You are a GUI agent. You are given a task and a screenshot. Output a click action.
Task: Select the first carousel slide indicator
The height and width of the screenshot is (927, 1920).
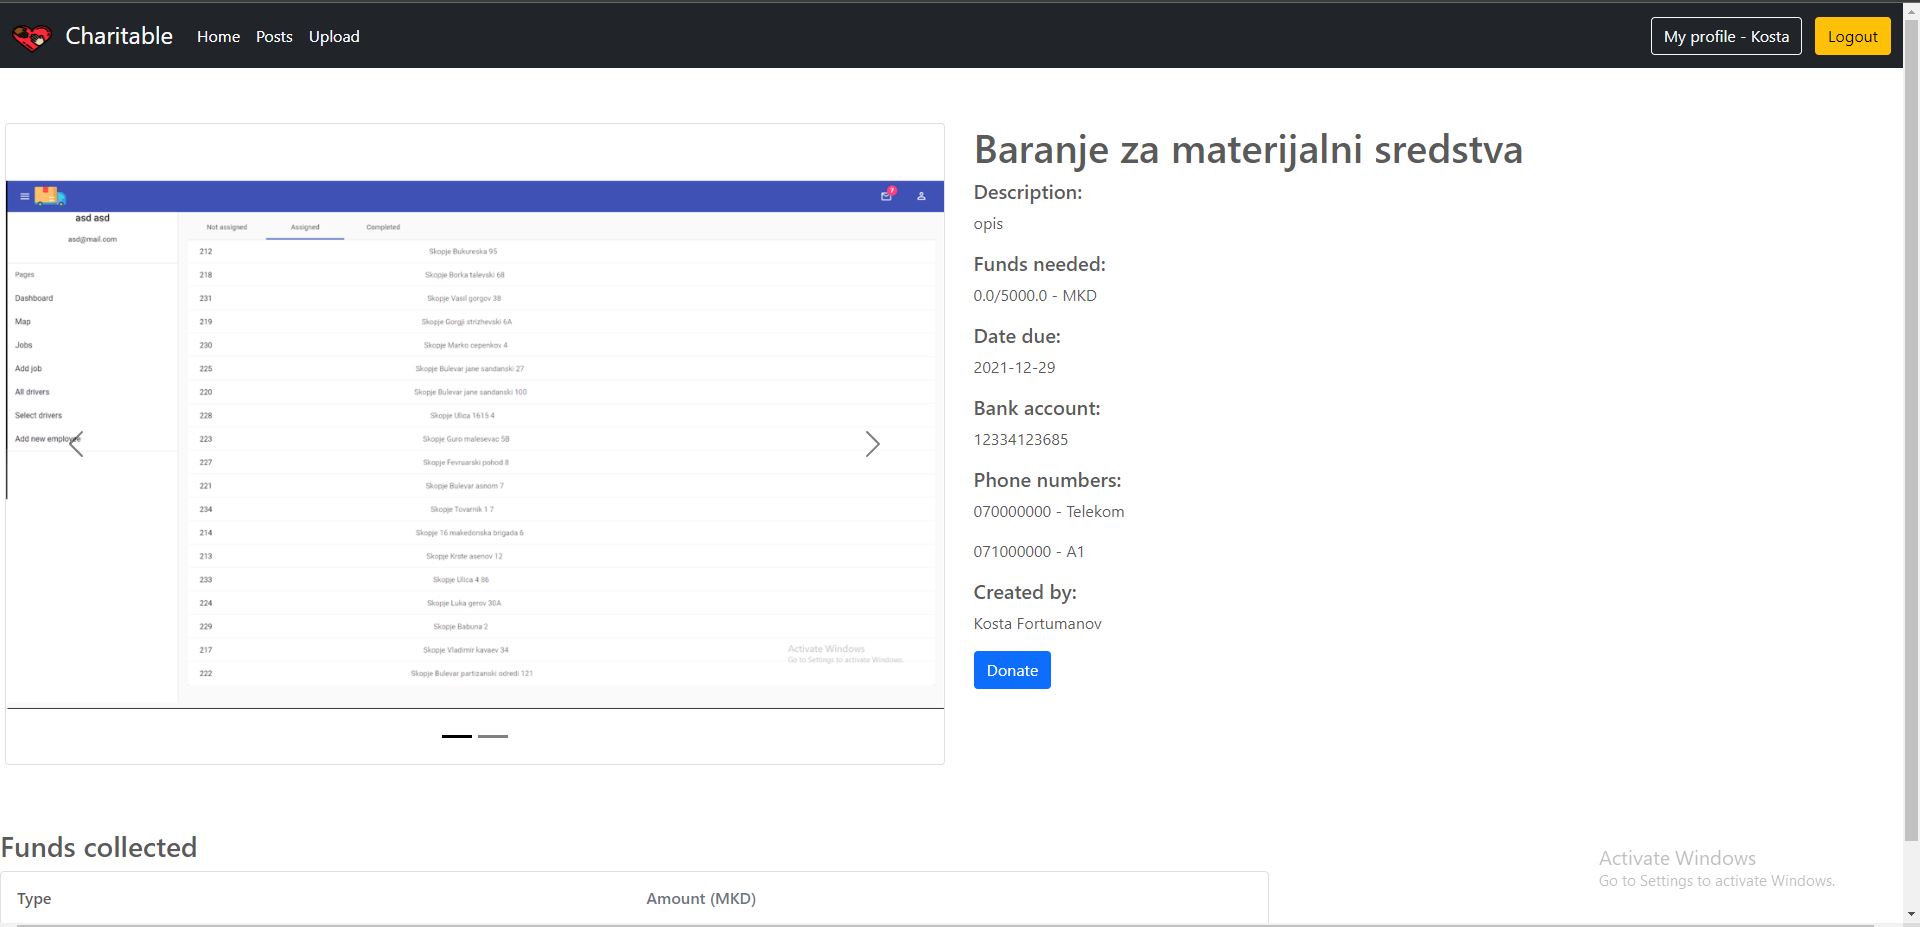point(456,736)
